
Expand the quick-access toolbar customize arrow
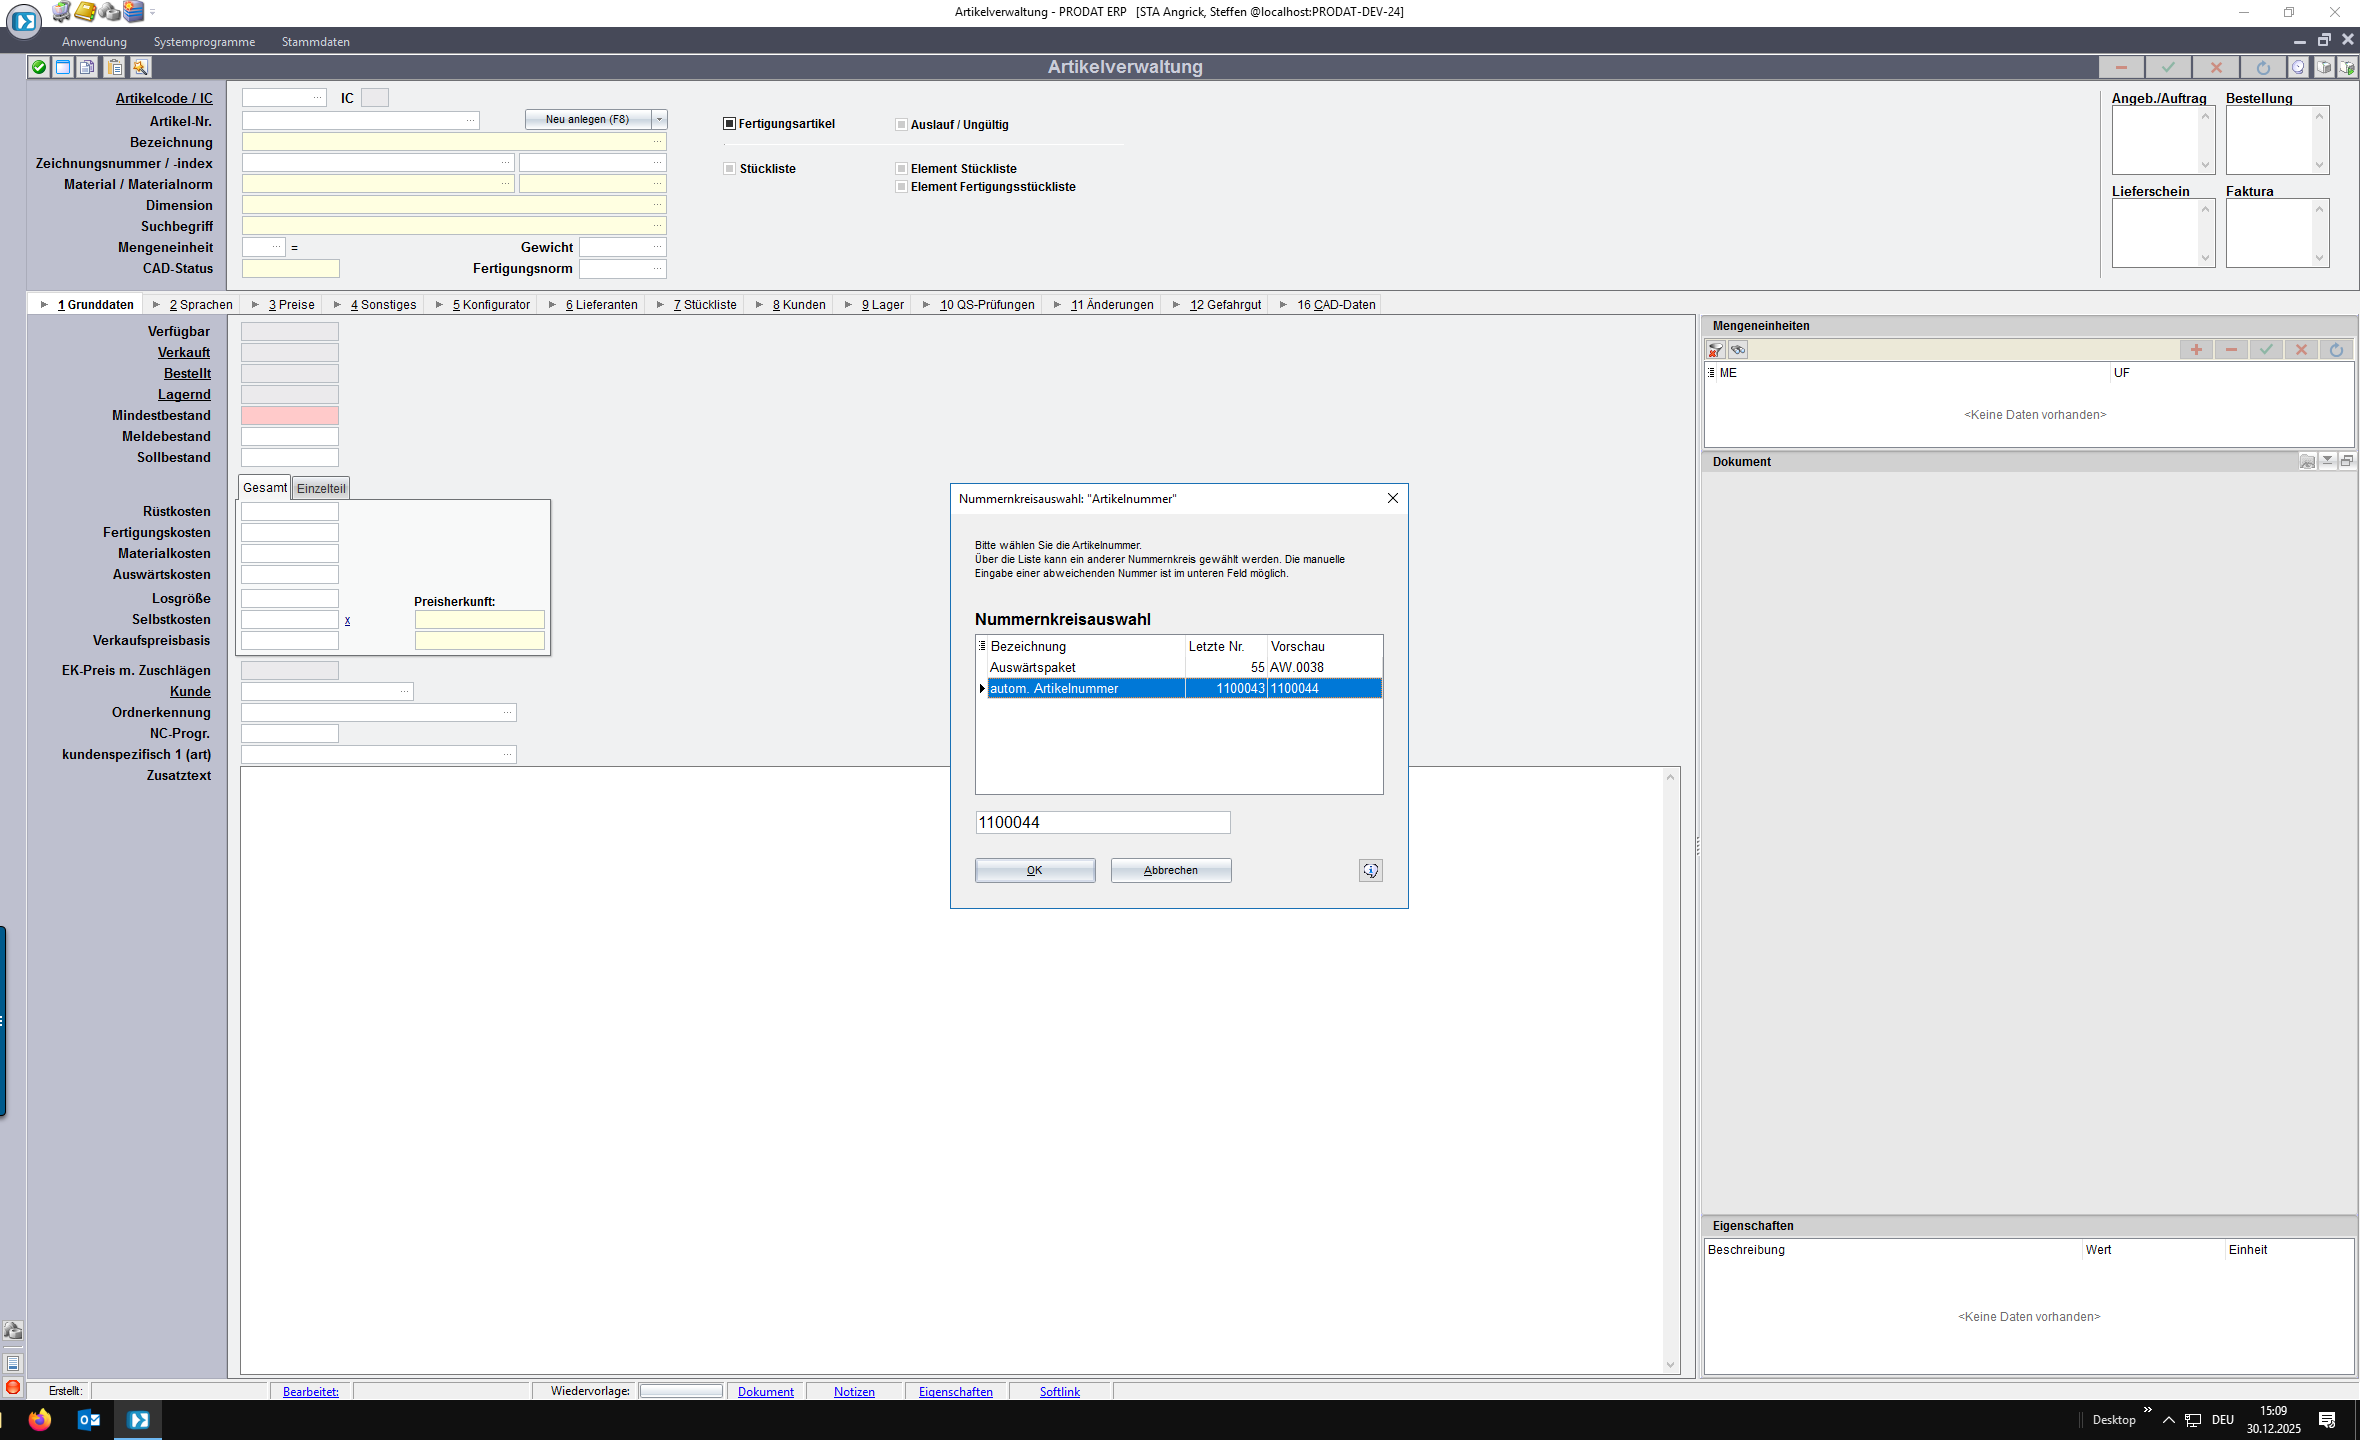tap(153, 13)
